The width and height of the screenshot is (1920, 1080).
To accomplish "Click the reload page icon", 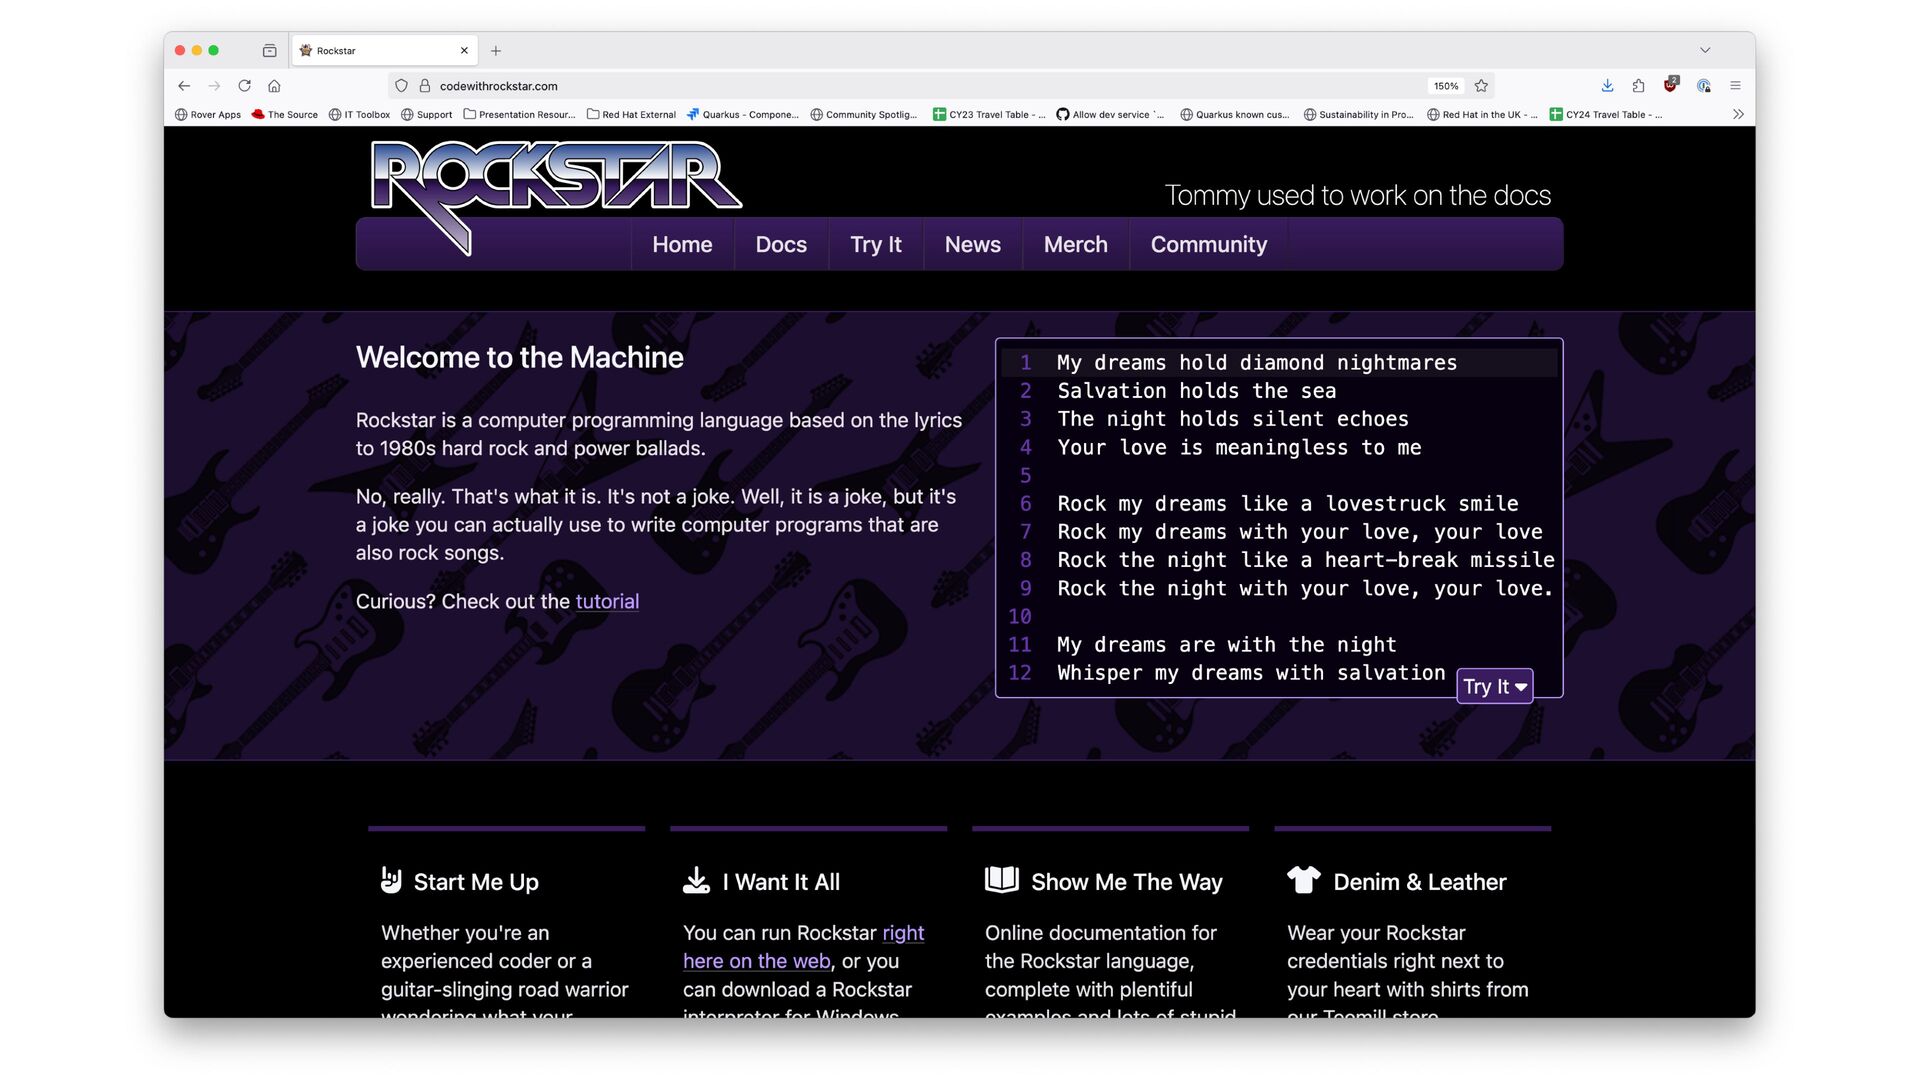I will coord(244,86).
